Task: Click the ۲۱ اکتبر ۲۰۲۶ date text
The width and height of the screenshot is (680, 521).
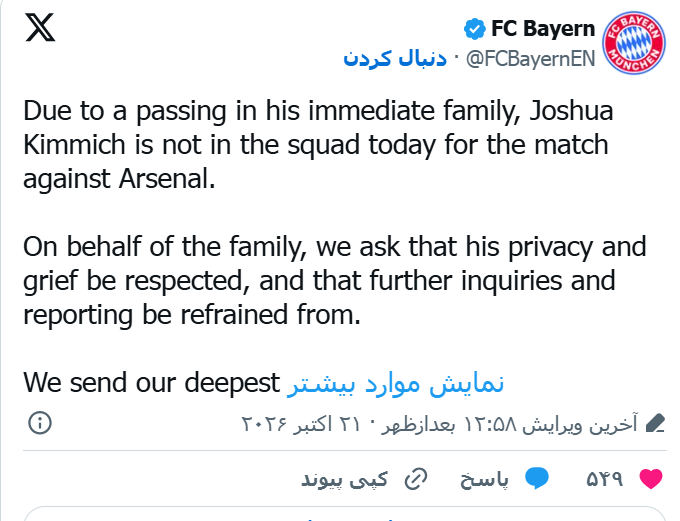Action: click(x=301, y=424)
